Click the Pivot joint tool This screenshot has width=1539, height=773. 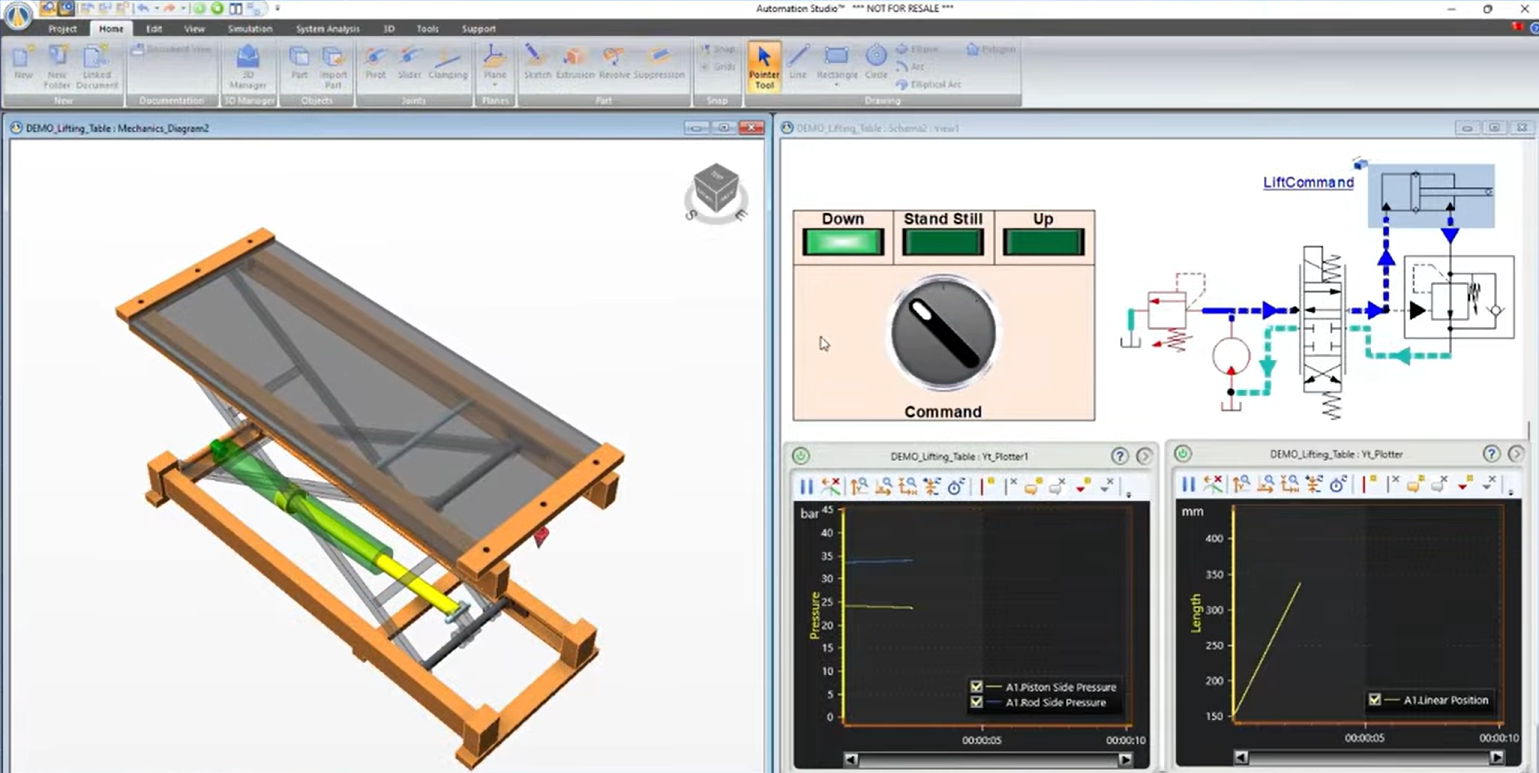pos(376,63)
